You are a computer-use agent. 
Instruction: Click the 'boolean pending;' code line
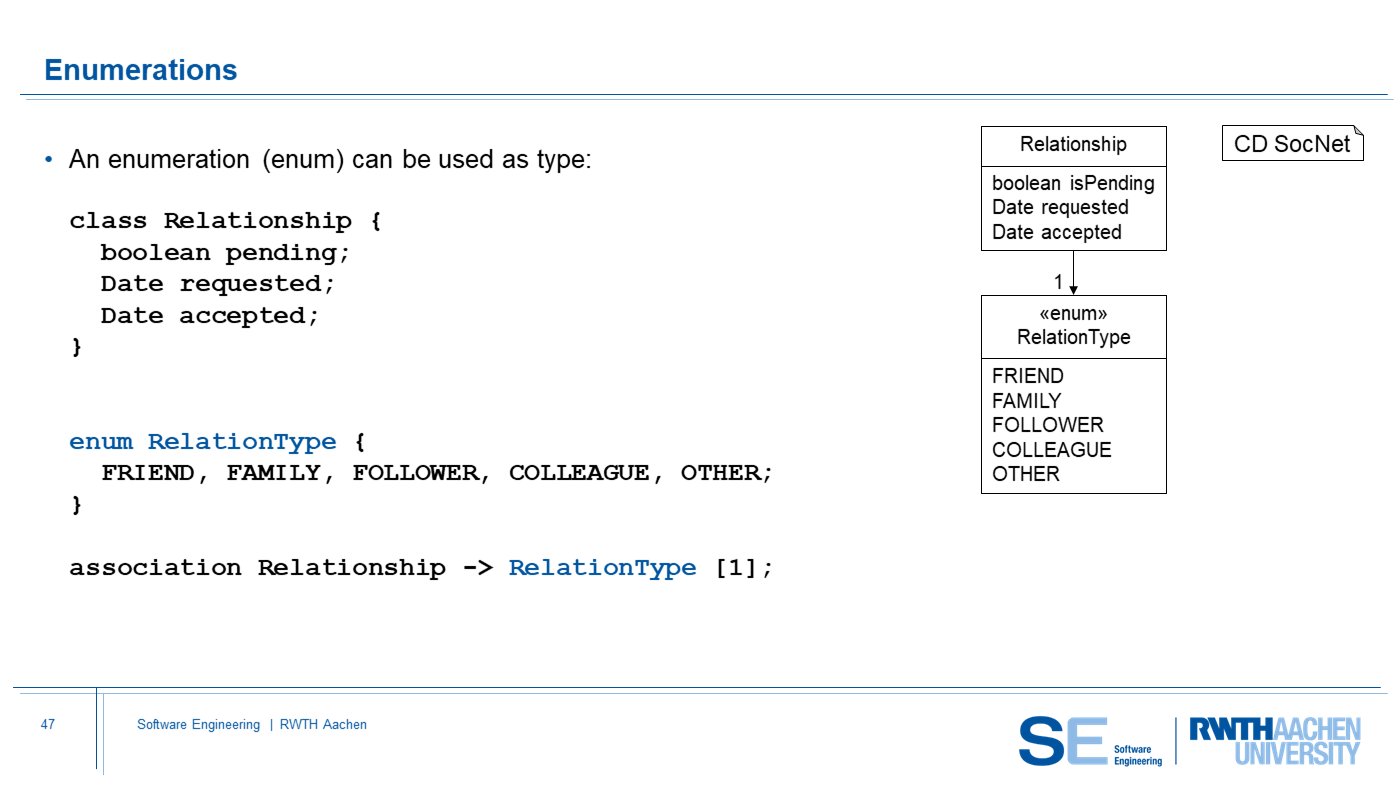click(x=225, y=253)
